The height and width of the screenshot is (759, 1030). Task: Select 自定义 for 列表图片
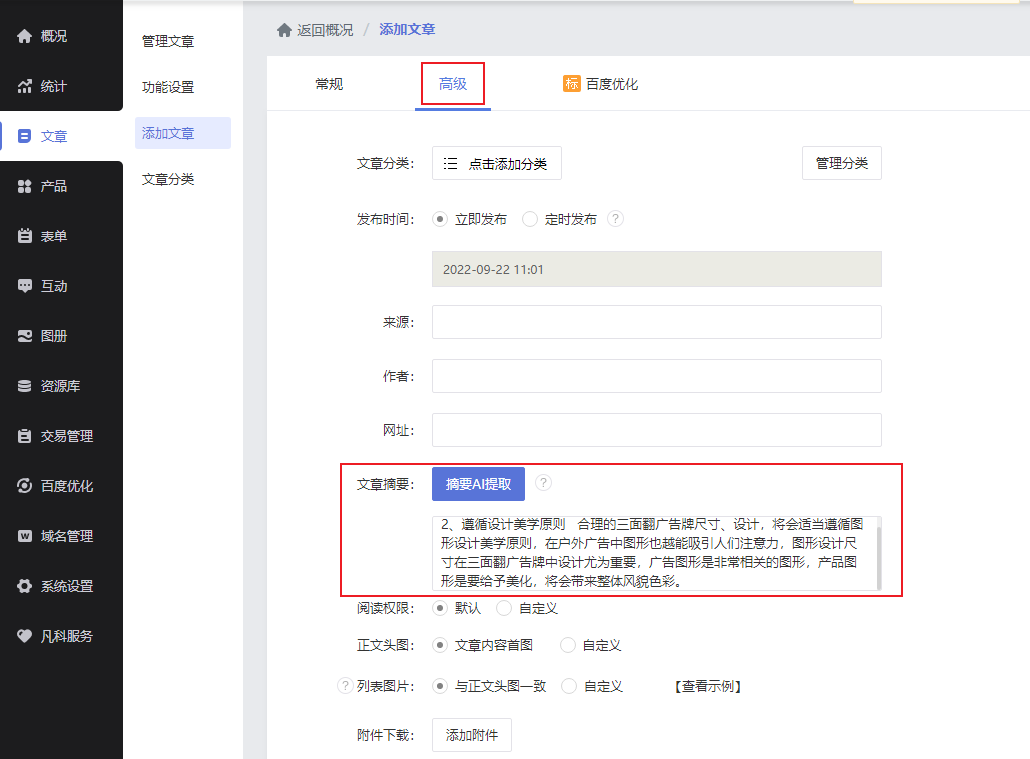569,686
